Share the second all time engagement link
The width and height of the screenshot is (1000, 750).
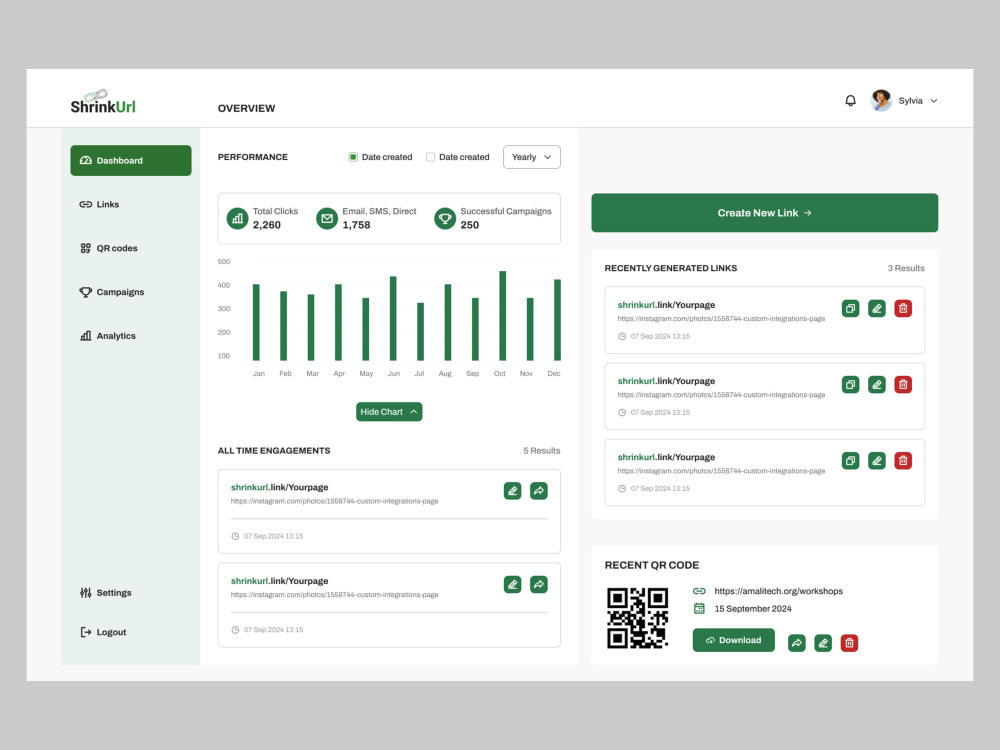pos(539,584)
